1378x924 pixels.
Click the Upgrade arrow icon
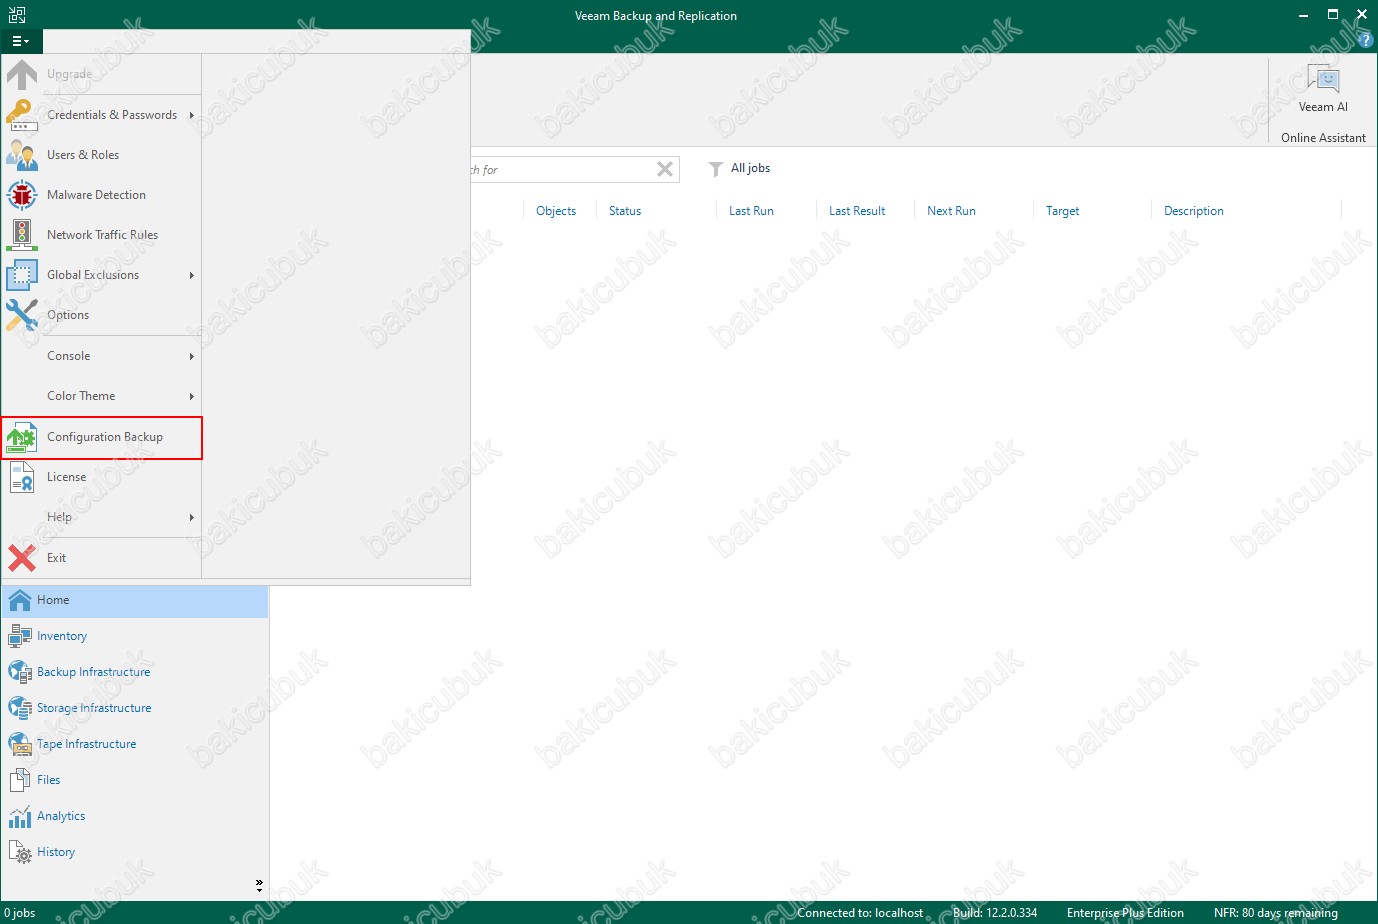click(x=21, y=75)
